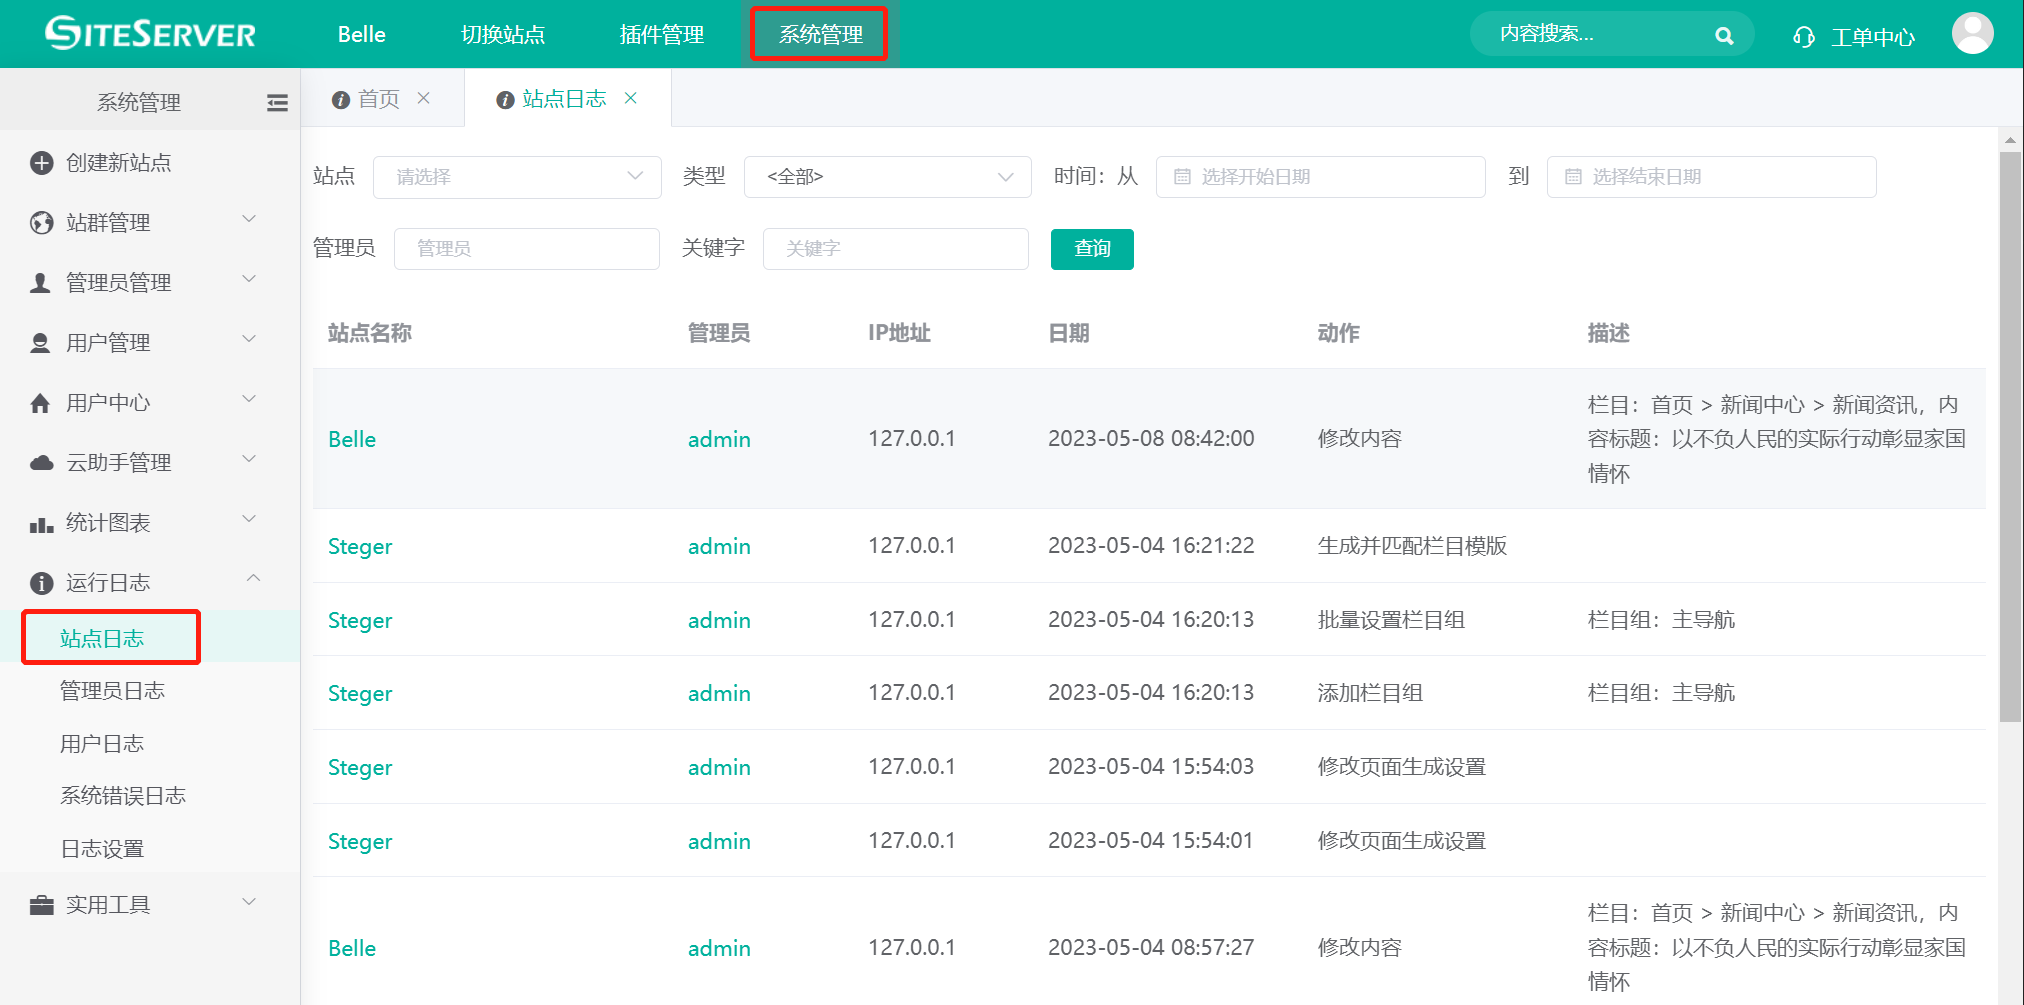
Task: Open the 类型 dropdown showing <全部>
Action: pyautogui.click(x=887, y=177)
